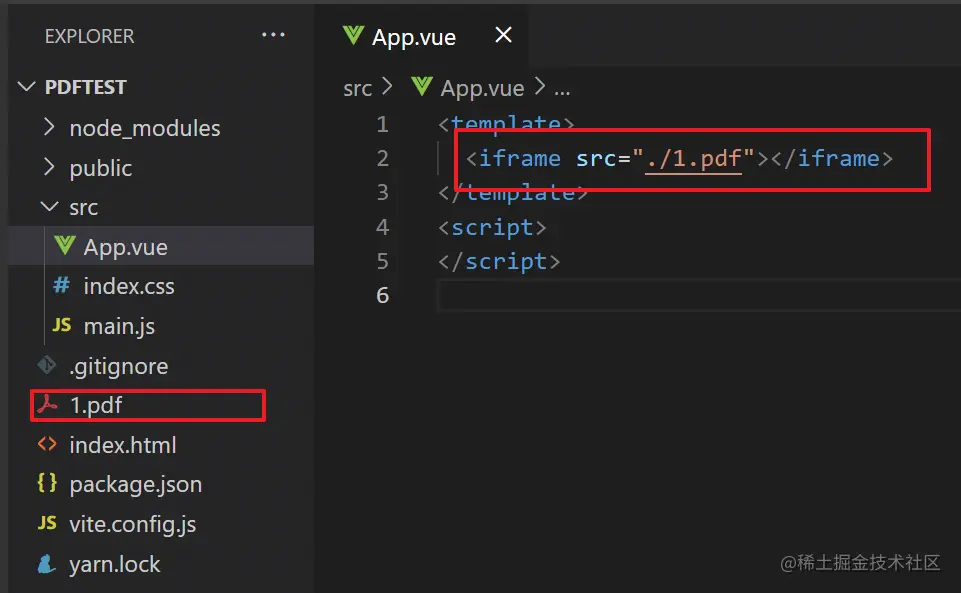
Task: Click the yarn icon beside yarn.lock
Action: coord(47,564)
